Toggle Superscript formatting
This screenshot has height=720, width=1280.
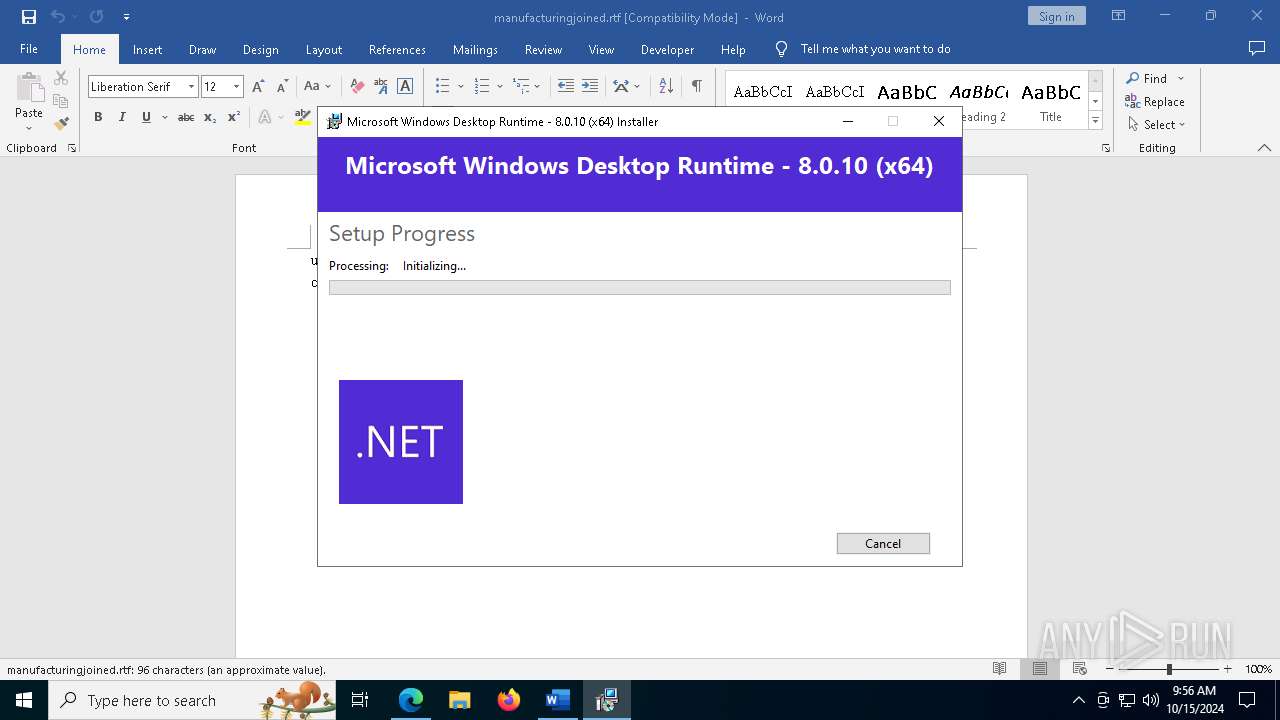point(233,117)
